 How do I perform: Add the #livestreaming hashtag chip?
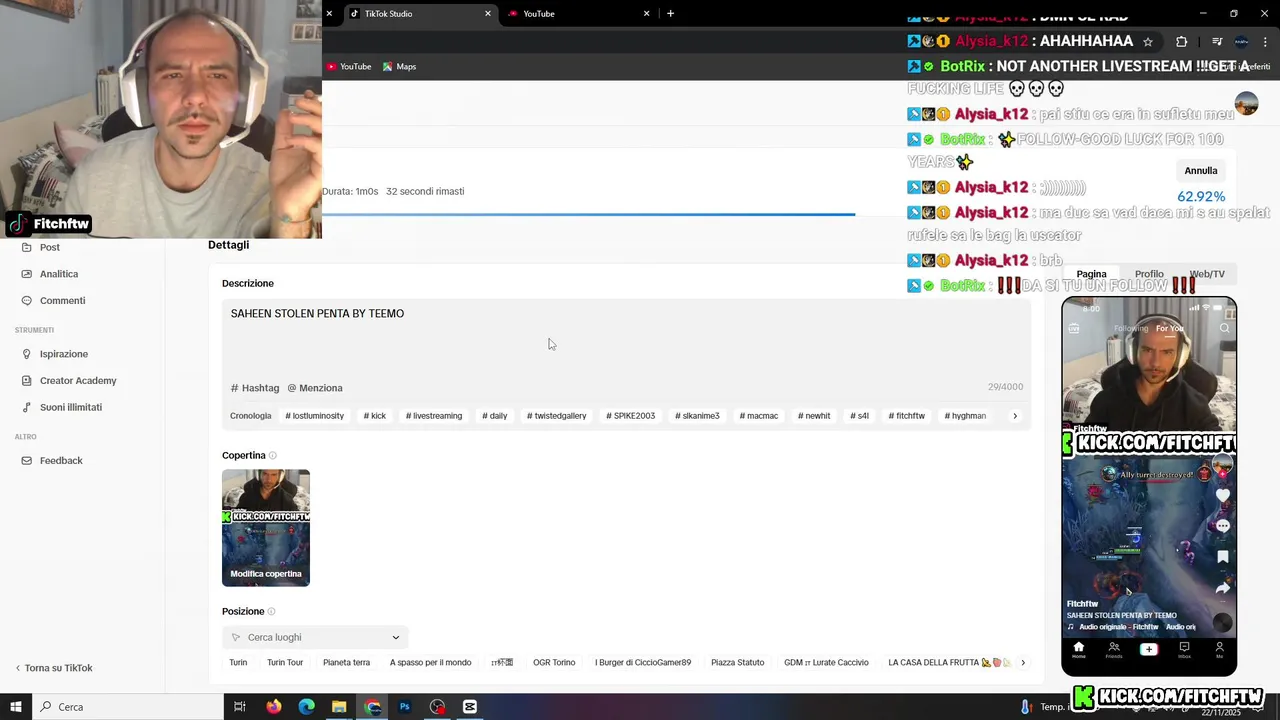coord(434,416)
